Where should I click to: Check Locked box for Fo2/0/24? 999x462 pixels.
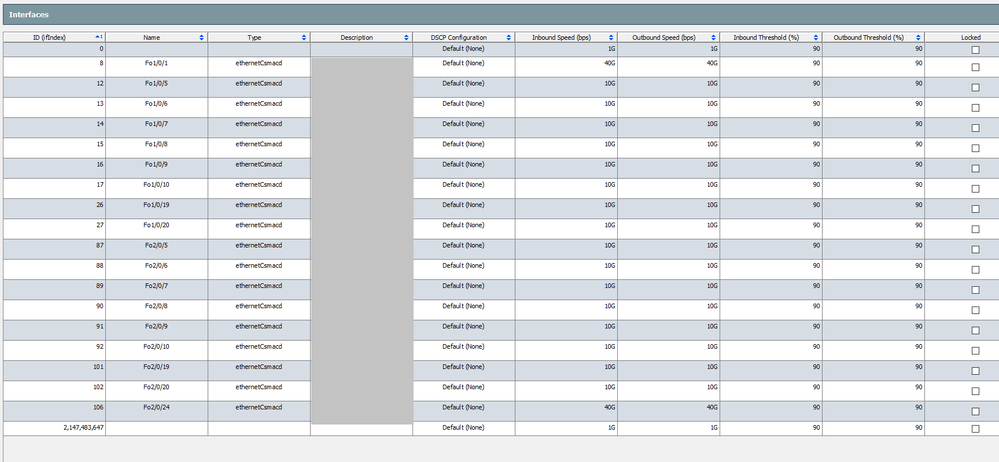975,411
